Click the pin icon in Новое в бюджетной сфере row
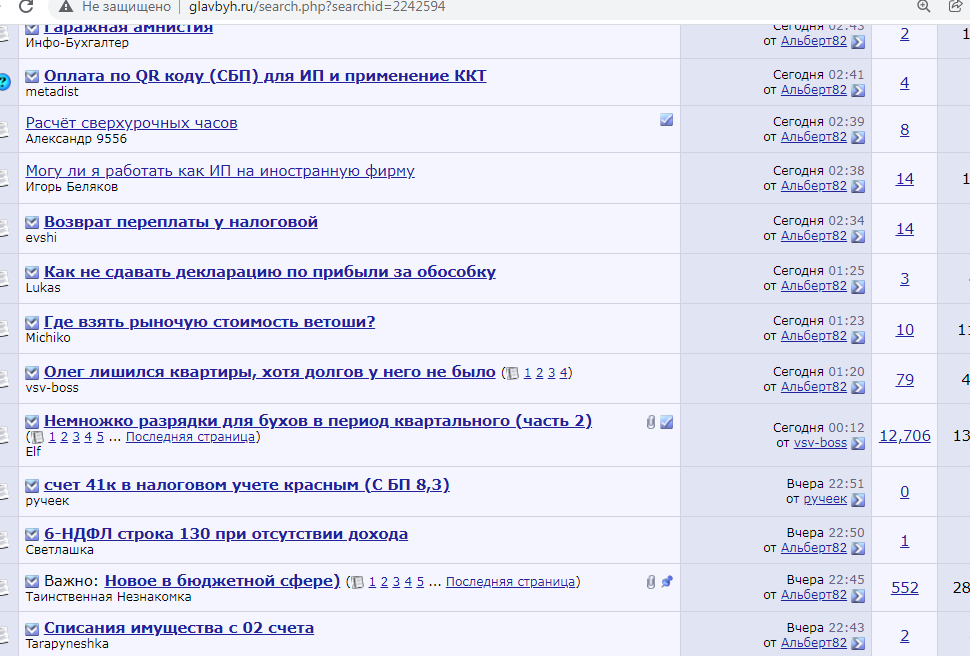 point(667,581)
